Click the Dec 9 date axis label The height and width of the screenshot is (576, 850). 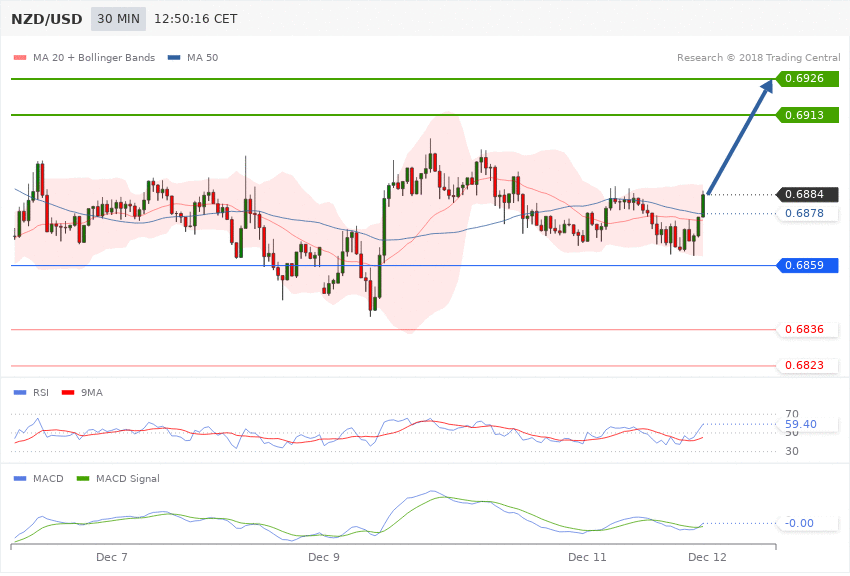click(x=324, y=558)
